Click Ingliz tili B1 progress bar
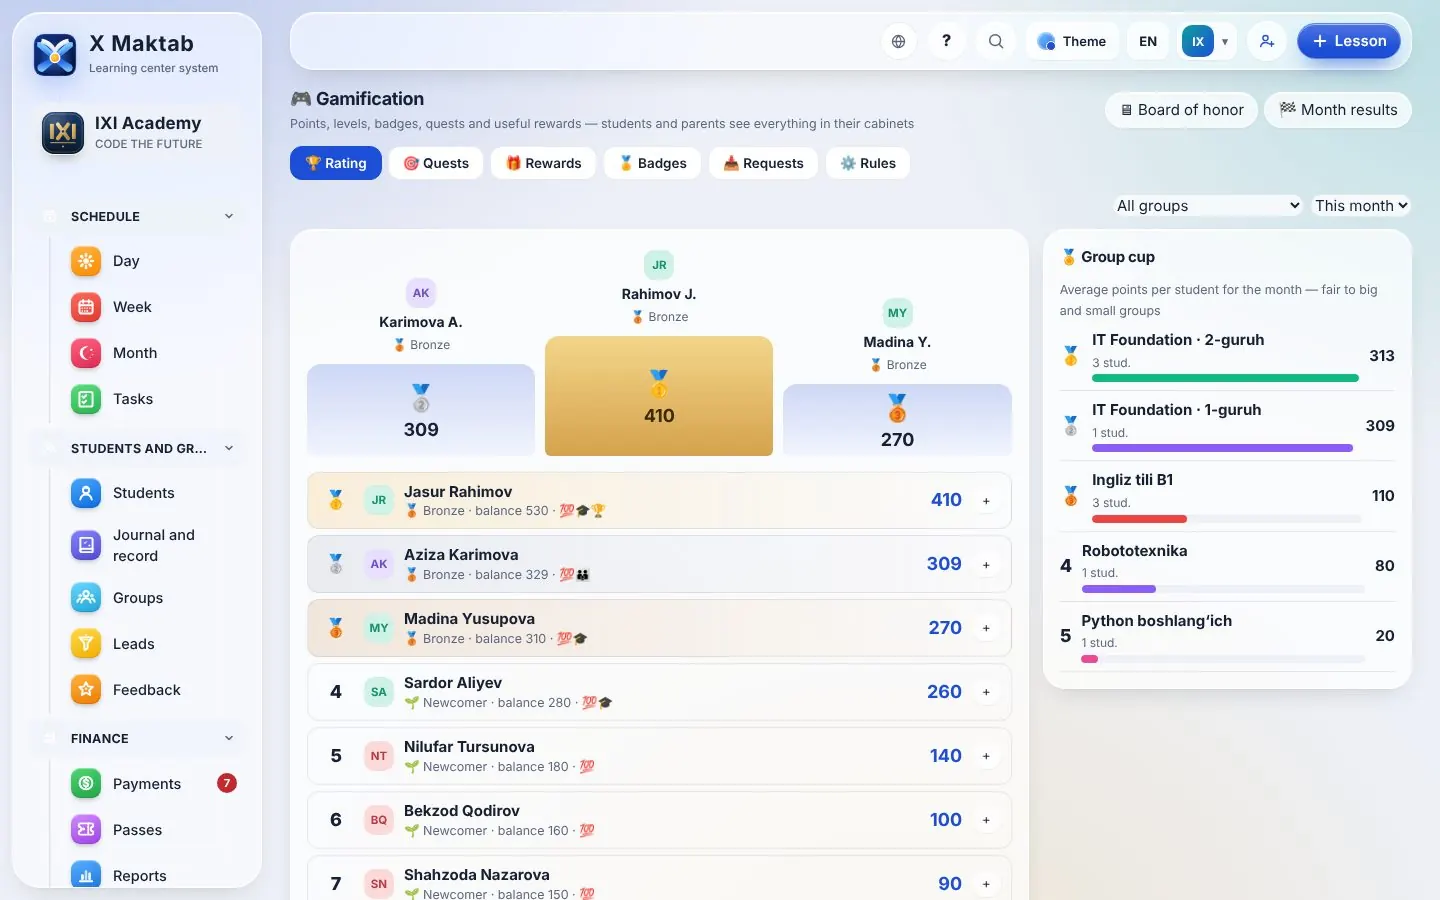This screenshot has width=1440, height=900. tap(1226, 519)
